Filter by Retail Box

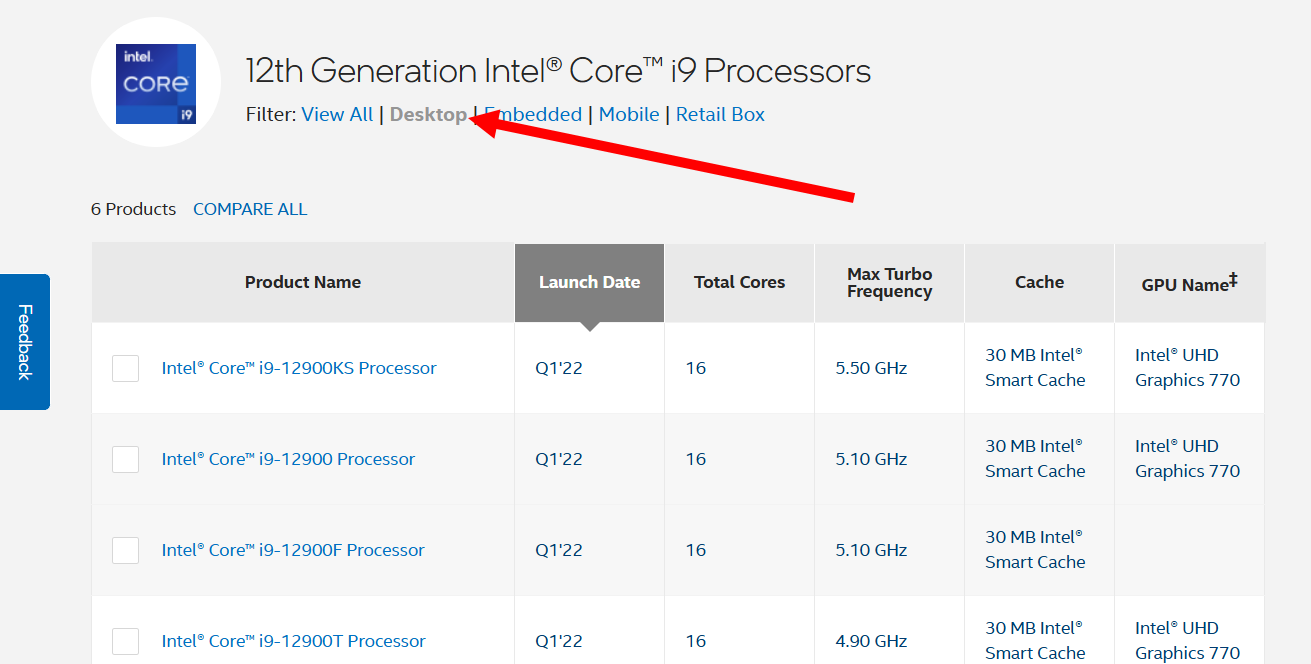tap(720, 114)
